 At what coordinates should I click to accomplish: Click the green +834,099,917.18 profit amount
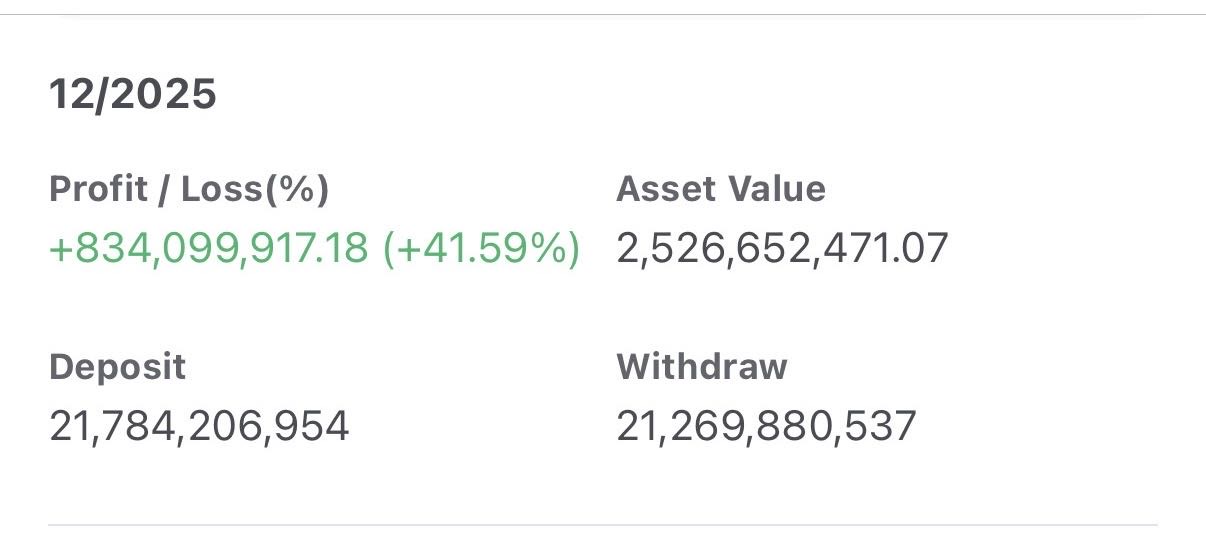coord(209,248)
